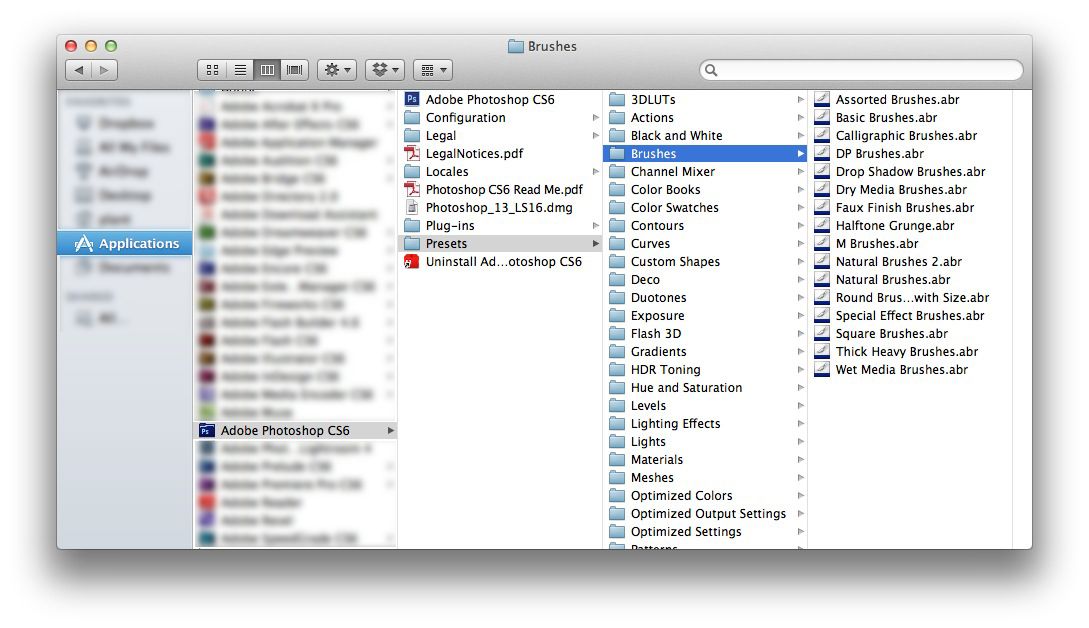Go forward with the right arrow
Screen dimensions: 1089x628
tap(104, 69)
